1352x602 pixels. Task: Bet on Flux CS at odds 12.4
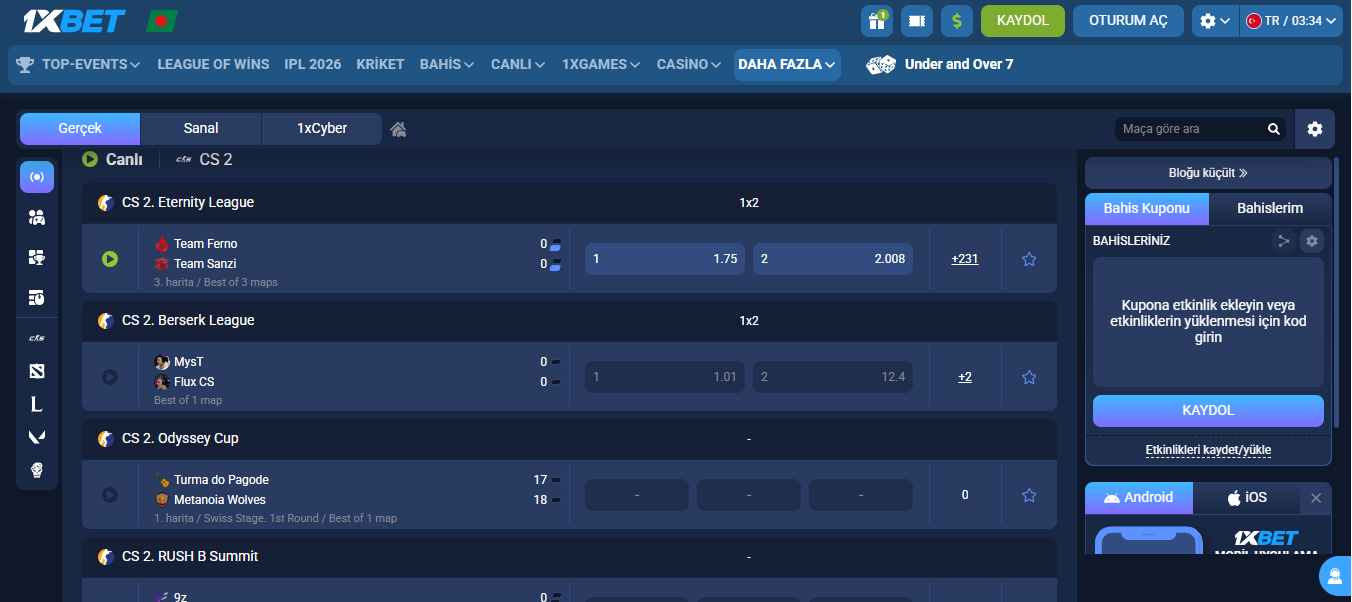pyautogui.click(x=833, y=377)
